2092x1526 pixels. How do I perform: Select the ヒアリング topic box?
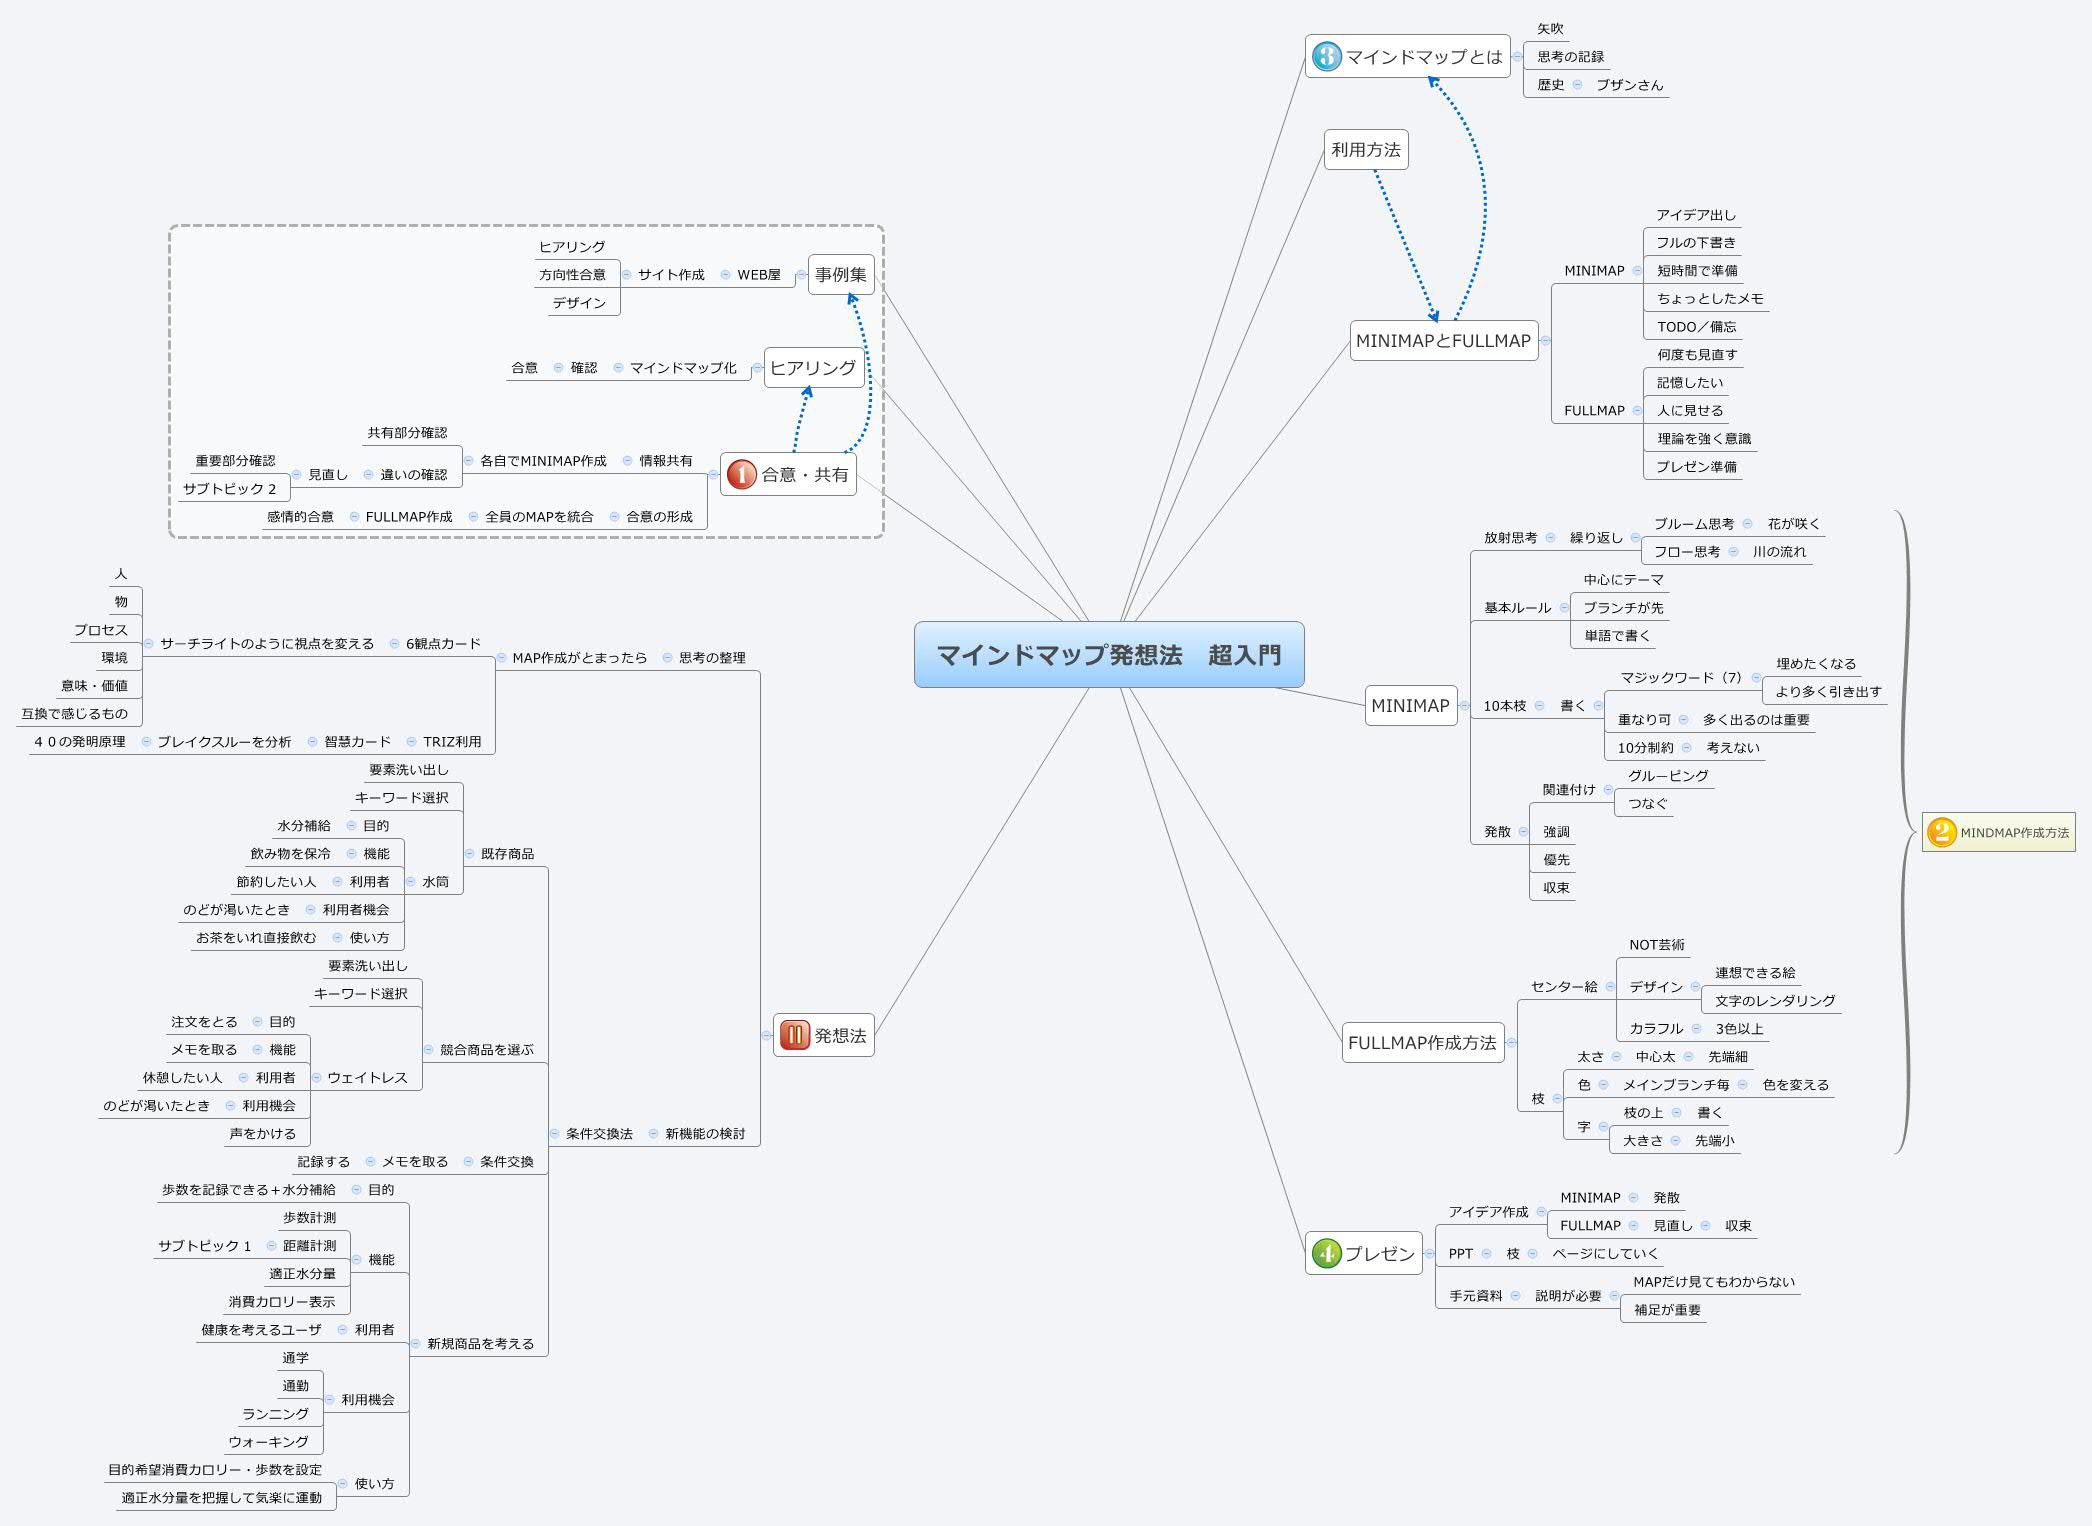pos(813,368)
